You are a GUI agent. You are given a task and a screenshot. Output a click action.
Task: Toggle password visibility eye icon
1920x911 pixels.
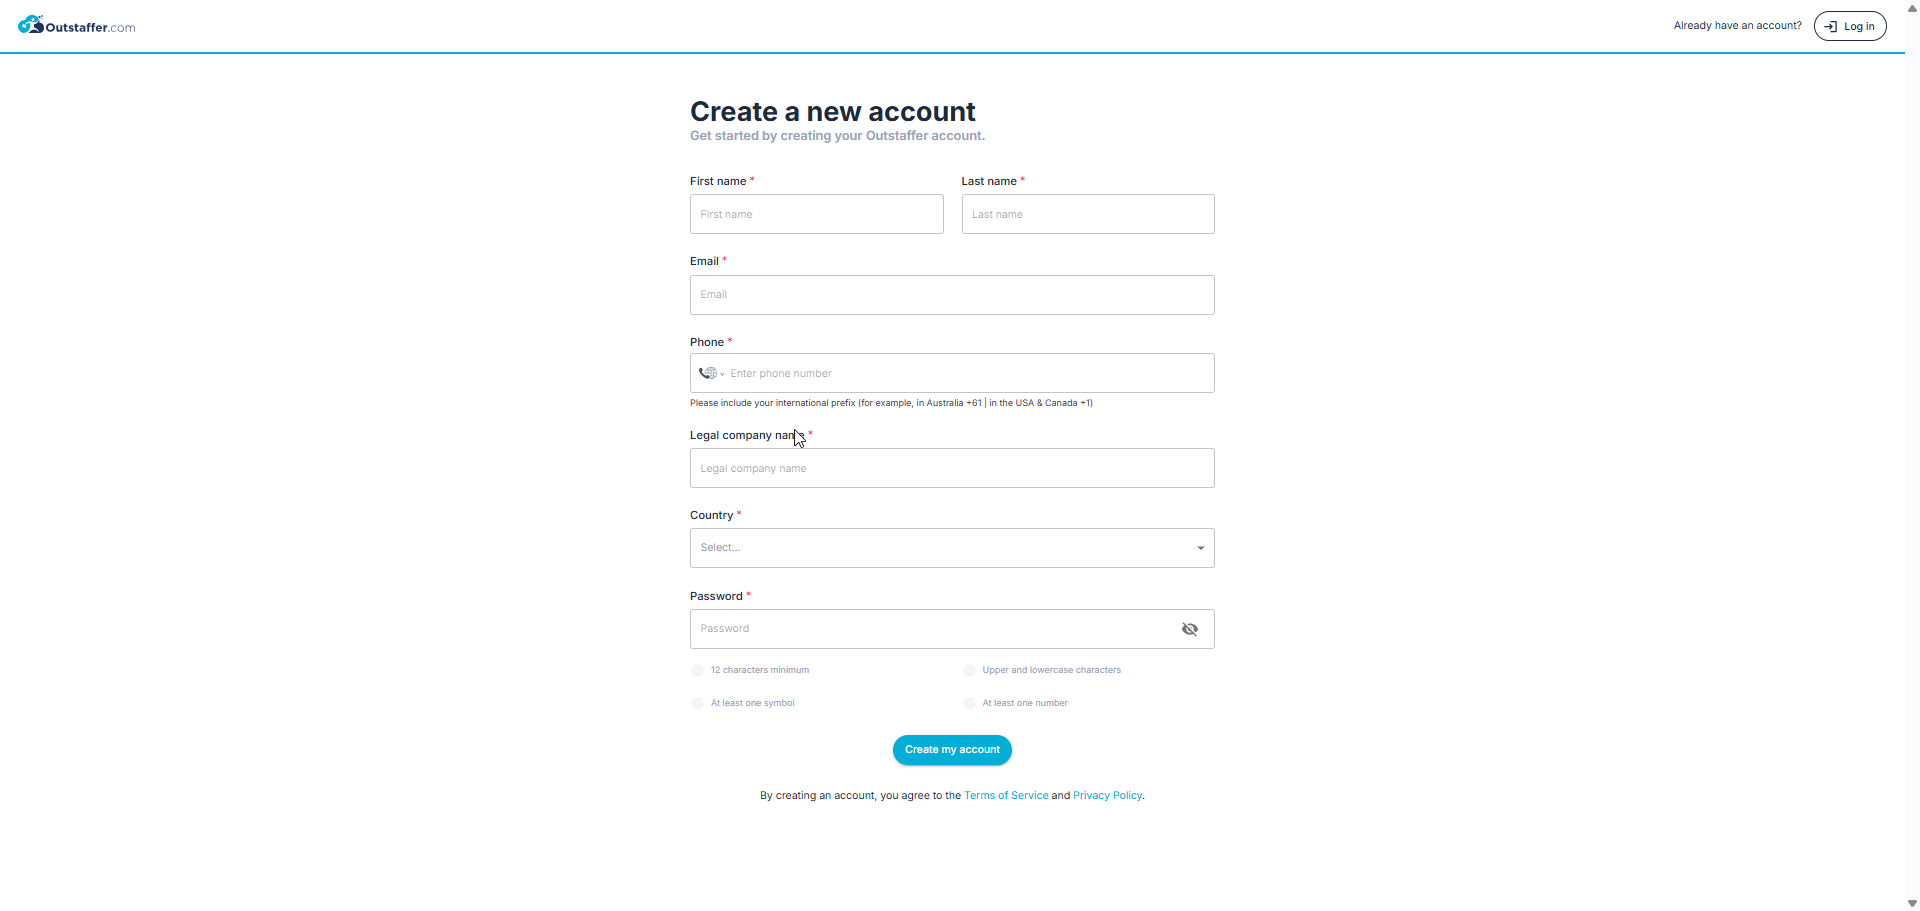tap(1189, 629)
